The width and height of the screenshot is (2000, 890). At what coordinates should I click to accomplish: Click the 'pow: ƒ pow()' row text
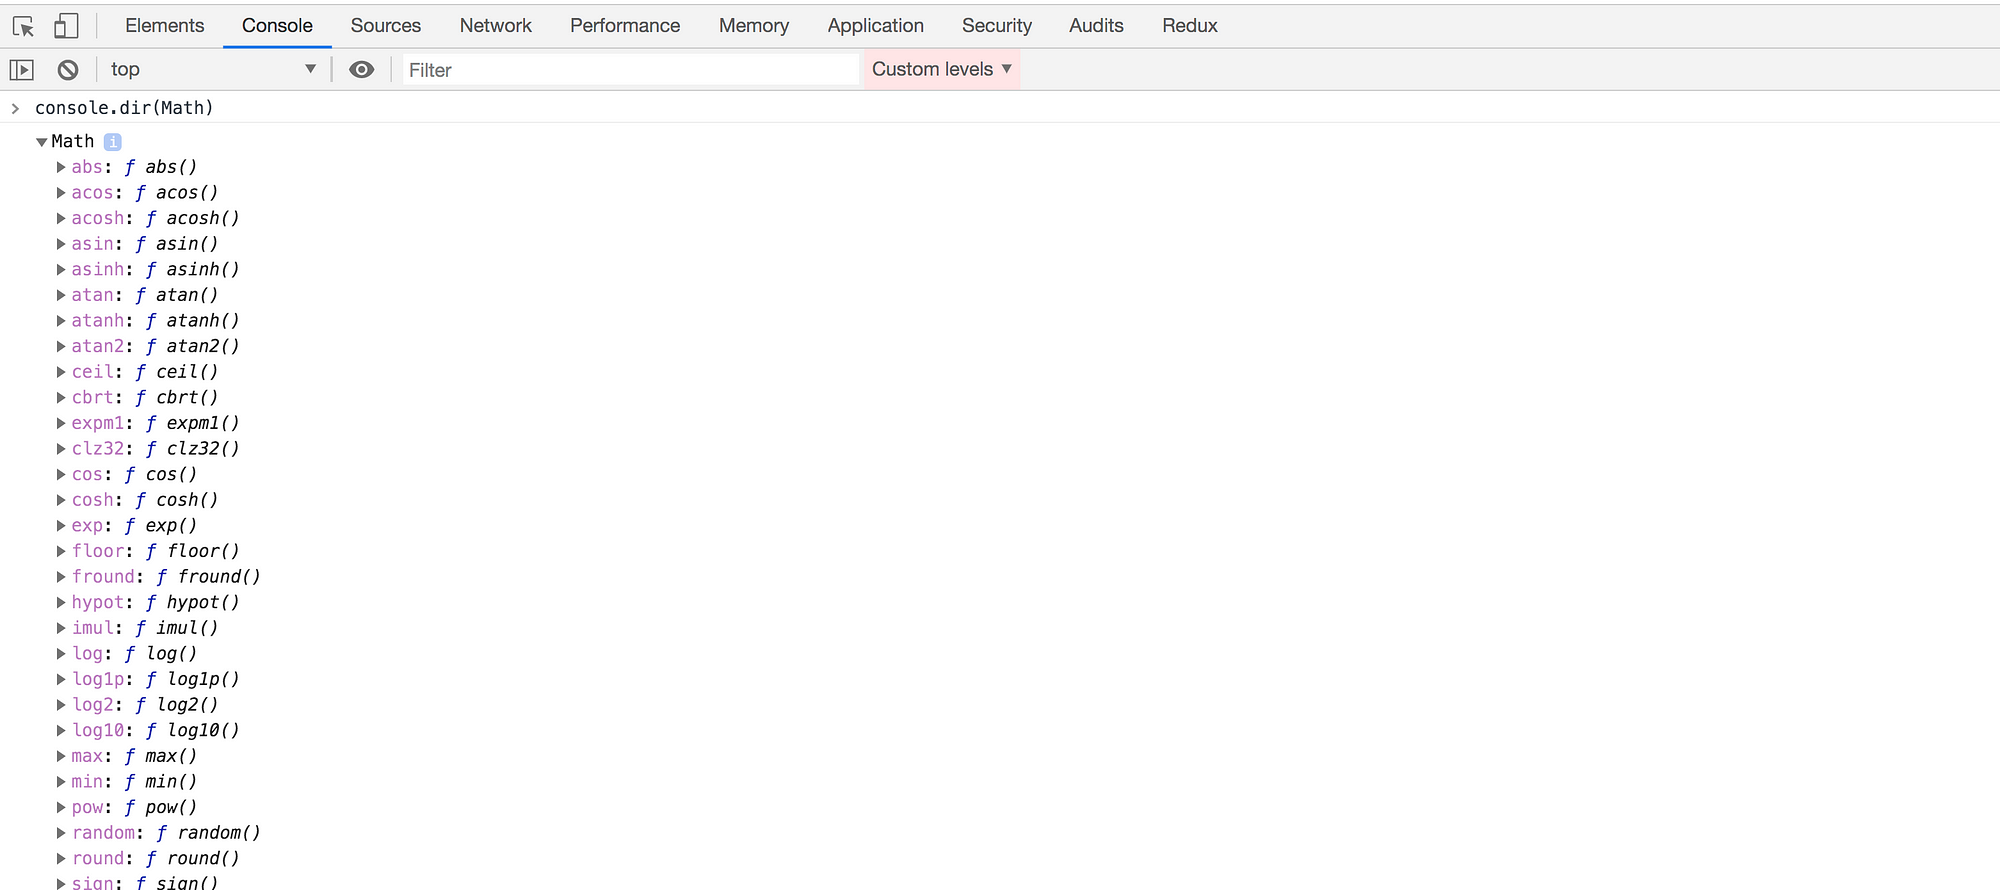[134, 807]
